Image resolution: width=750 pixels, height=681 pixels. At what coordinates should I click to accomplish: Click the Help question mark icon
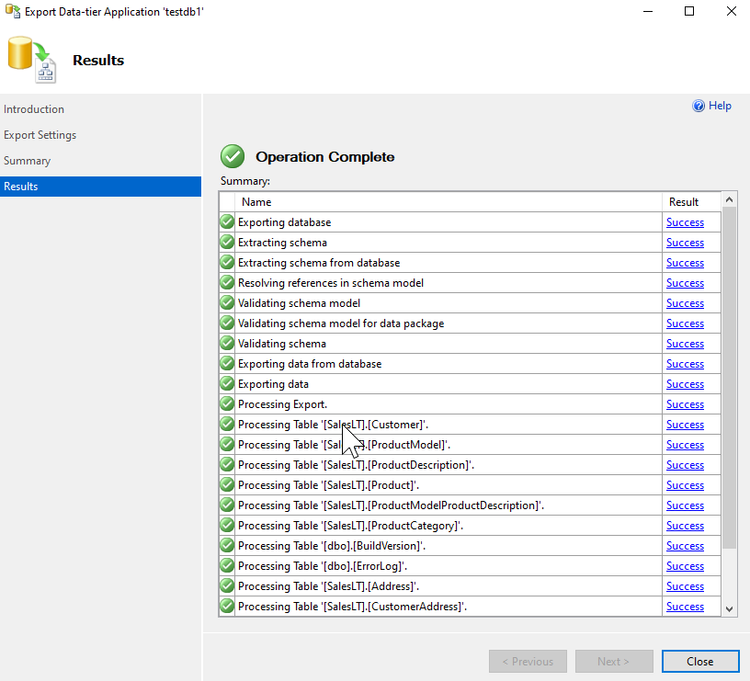(x=698, y=106)
